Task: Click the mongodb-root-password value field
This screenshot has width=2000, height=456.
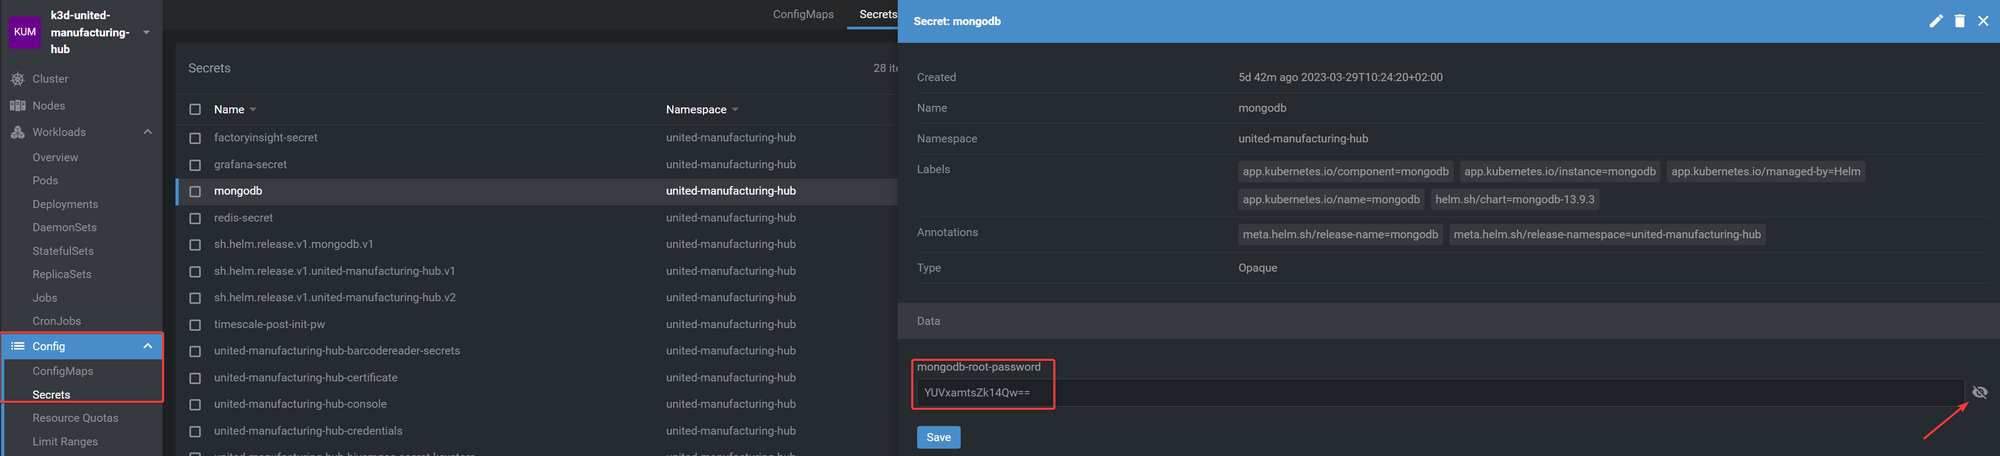Action: point(1440,393)
